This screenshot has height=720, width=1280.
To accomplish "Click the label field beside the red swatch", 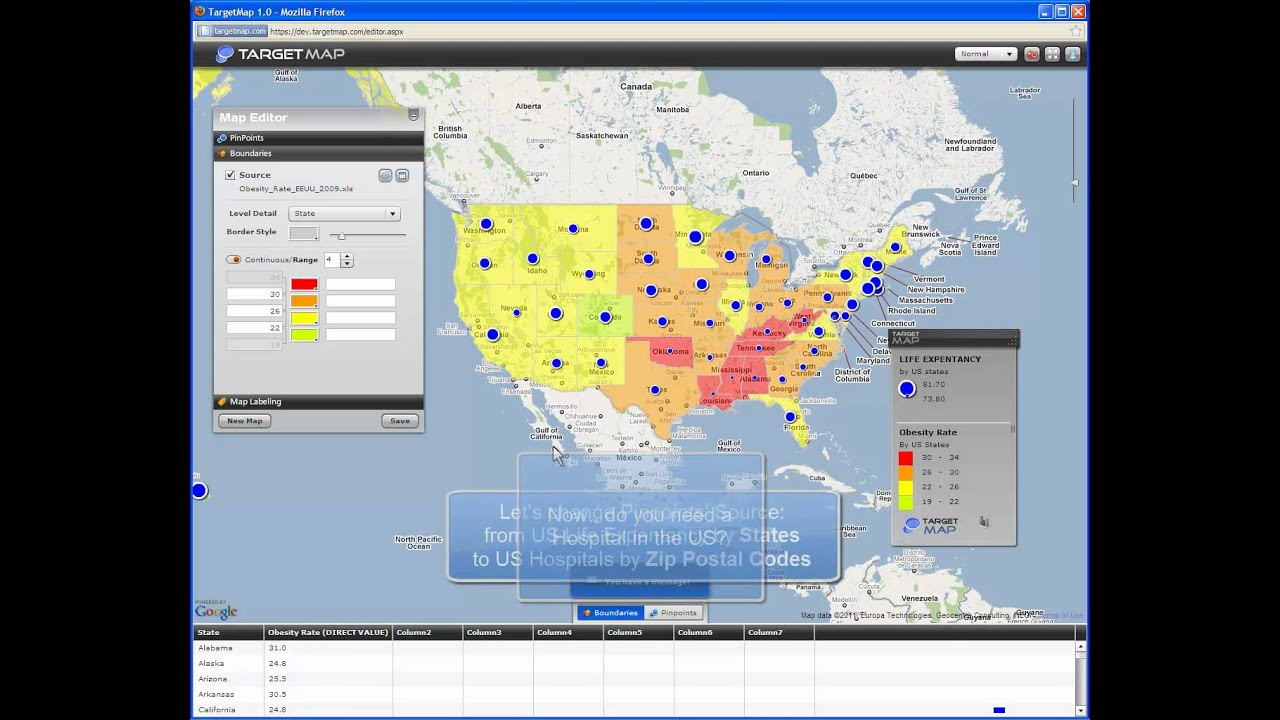I will (360, 285).
